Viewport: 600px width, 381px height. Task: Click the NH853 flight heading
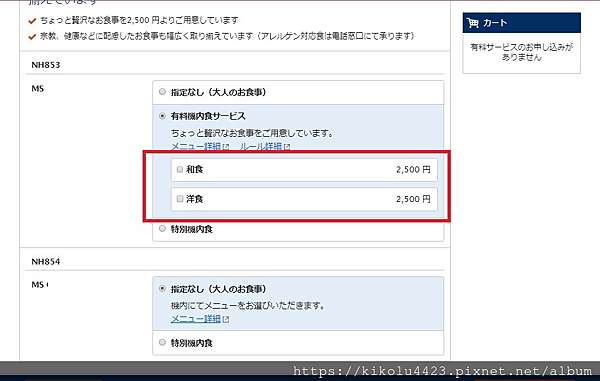(46, 65)
